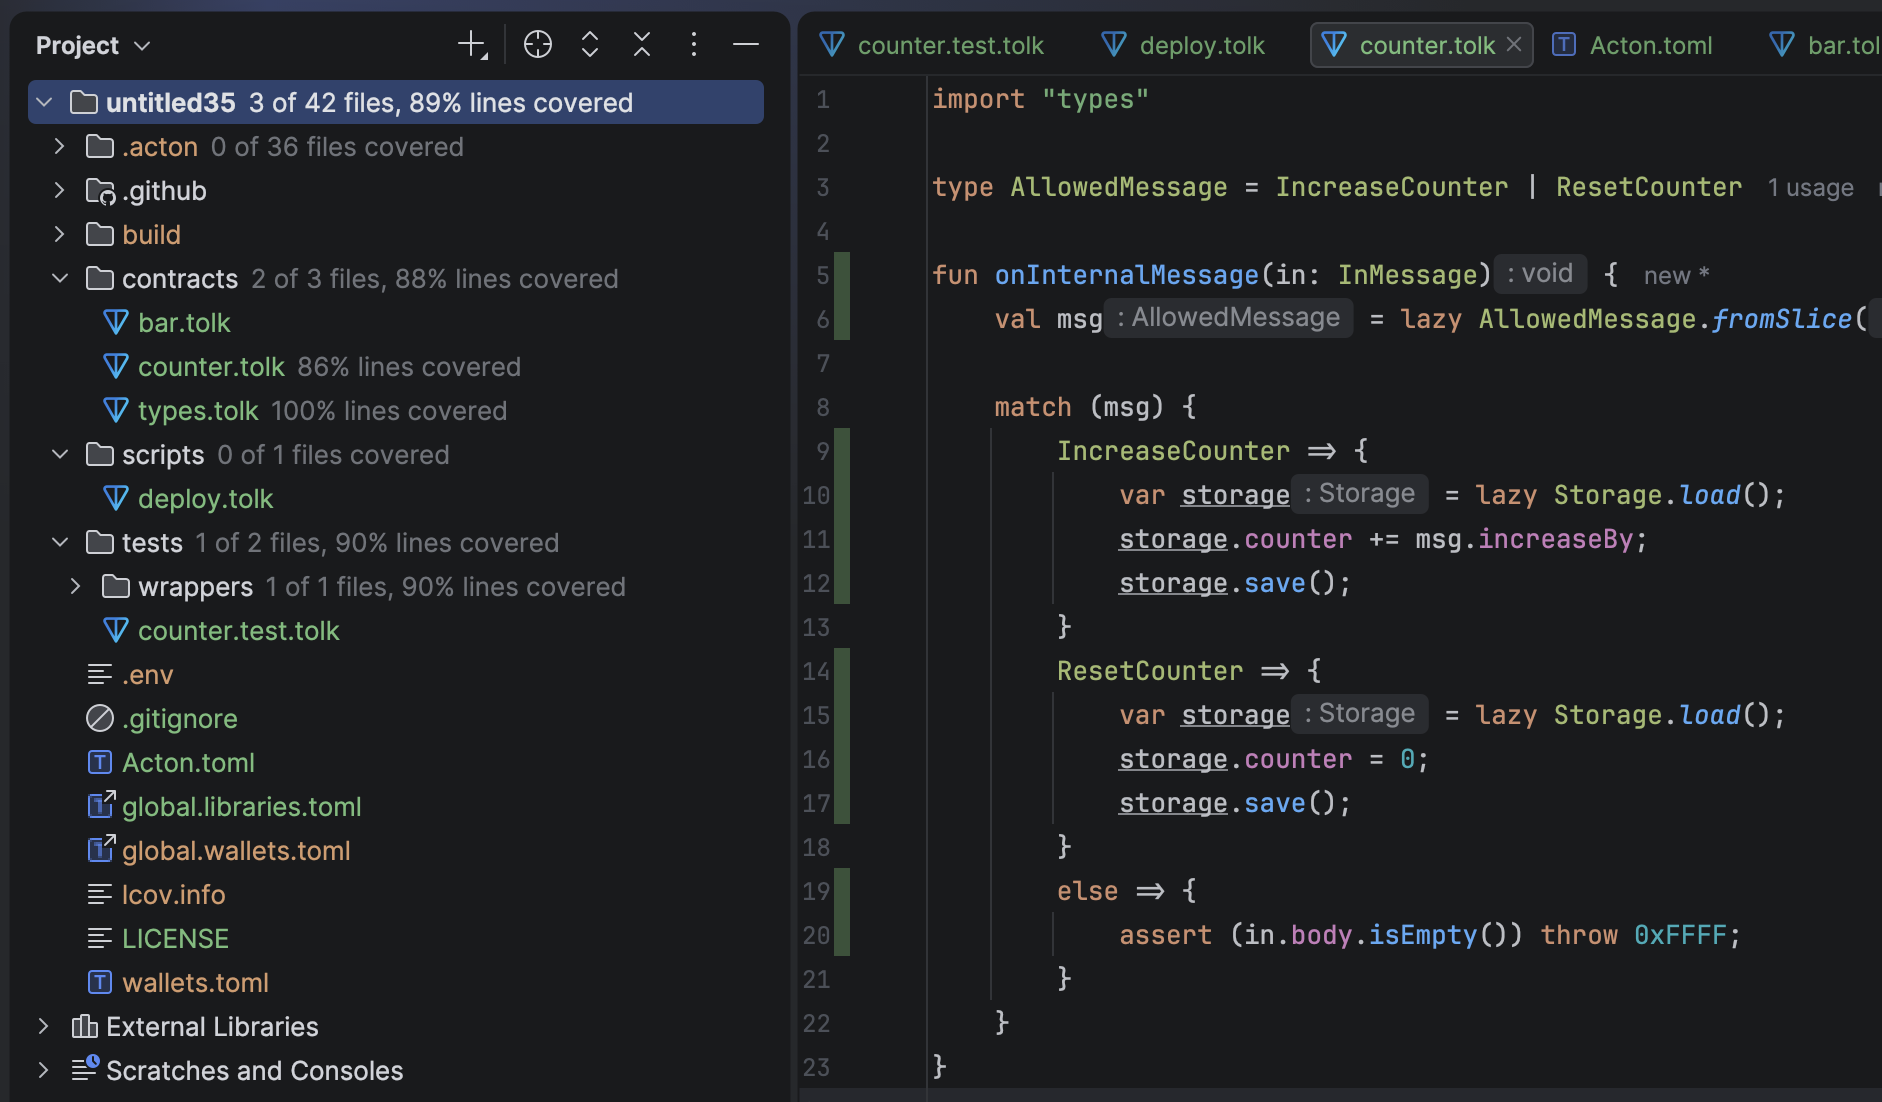
Task: Click the Collapse All icon in Project toolbar
Action: (x=642, y=45)
